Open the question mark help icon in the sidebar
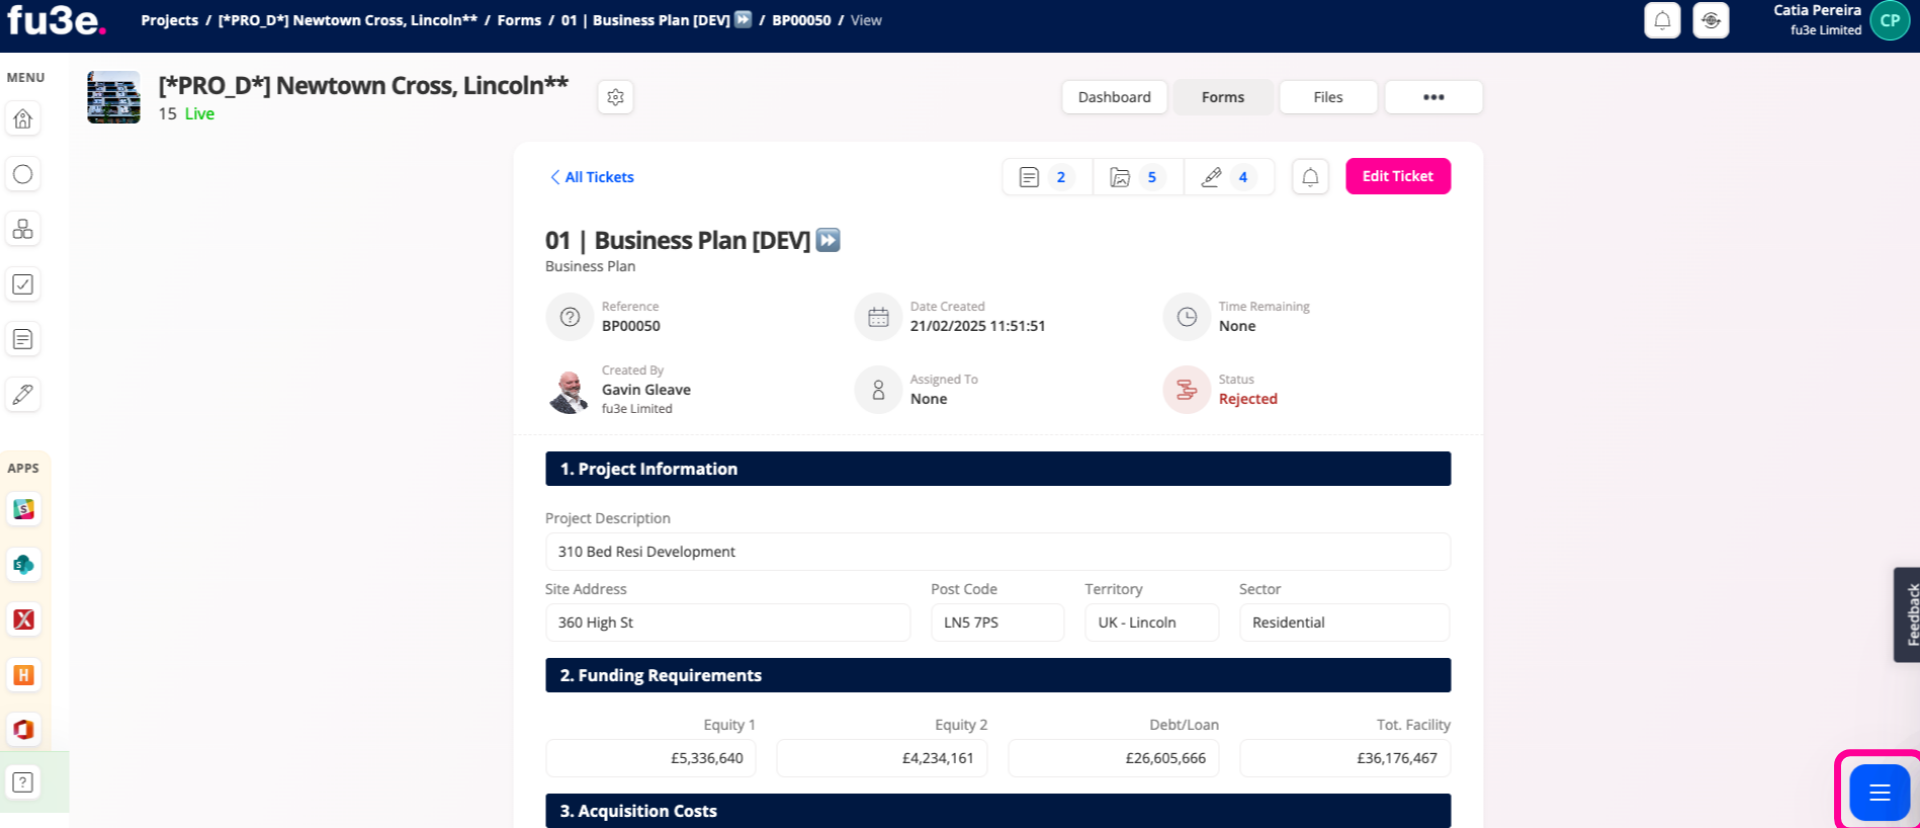 [23, 782]
